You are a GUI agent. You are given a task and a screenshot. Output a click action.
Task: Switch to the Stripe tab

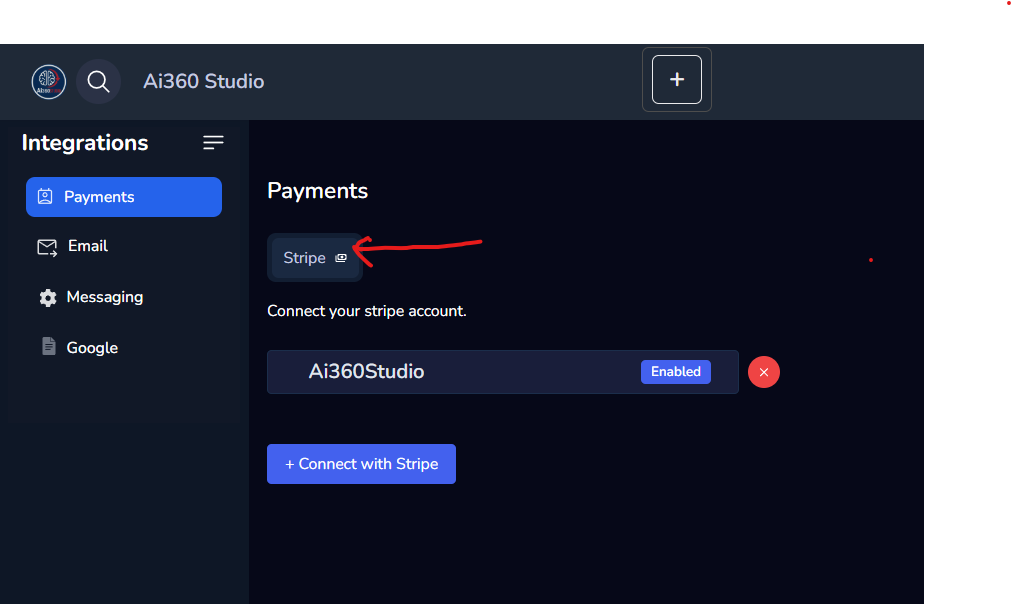pos(305,258)
